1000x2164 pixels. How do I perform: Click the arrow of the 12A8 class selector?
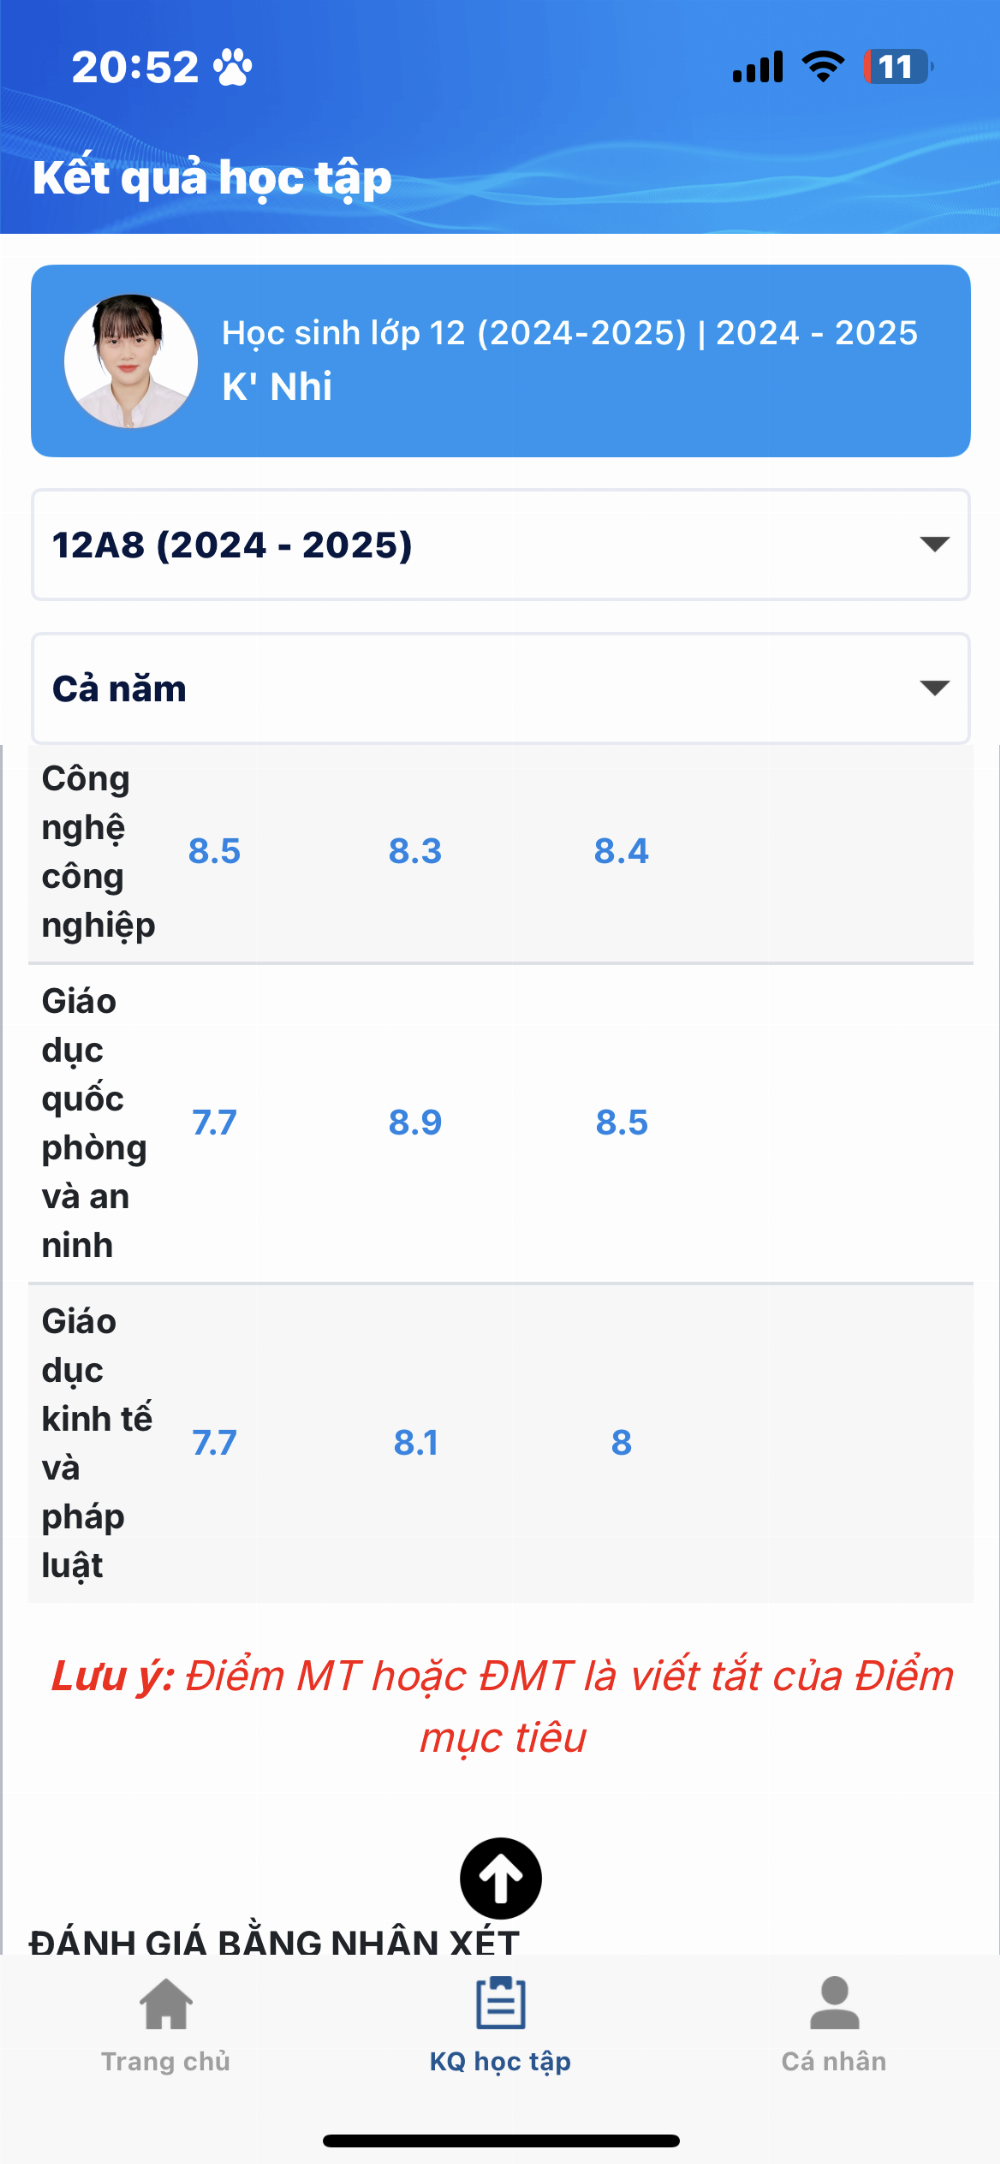(x=934, y=544)
